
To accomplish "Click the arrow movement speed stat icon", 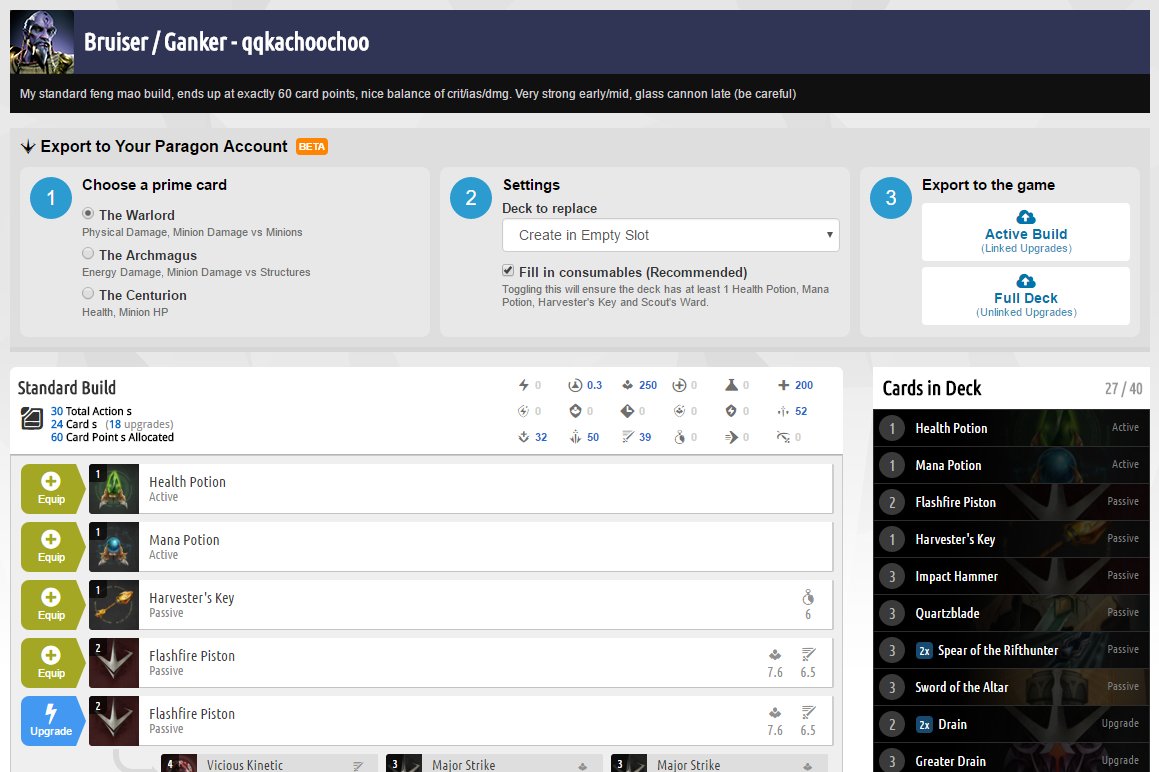I will (x=731, y=437).
